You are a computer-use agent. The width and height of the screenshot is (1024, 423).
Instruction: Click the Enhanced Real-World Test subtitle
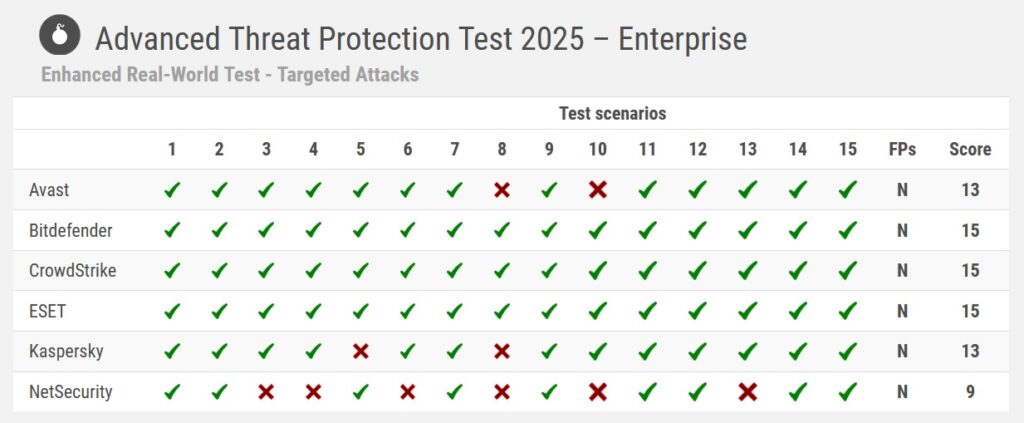click(x=230, y=74)
